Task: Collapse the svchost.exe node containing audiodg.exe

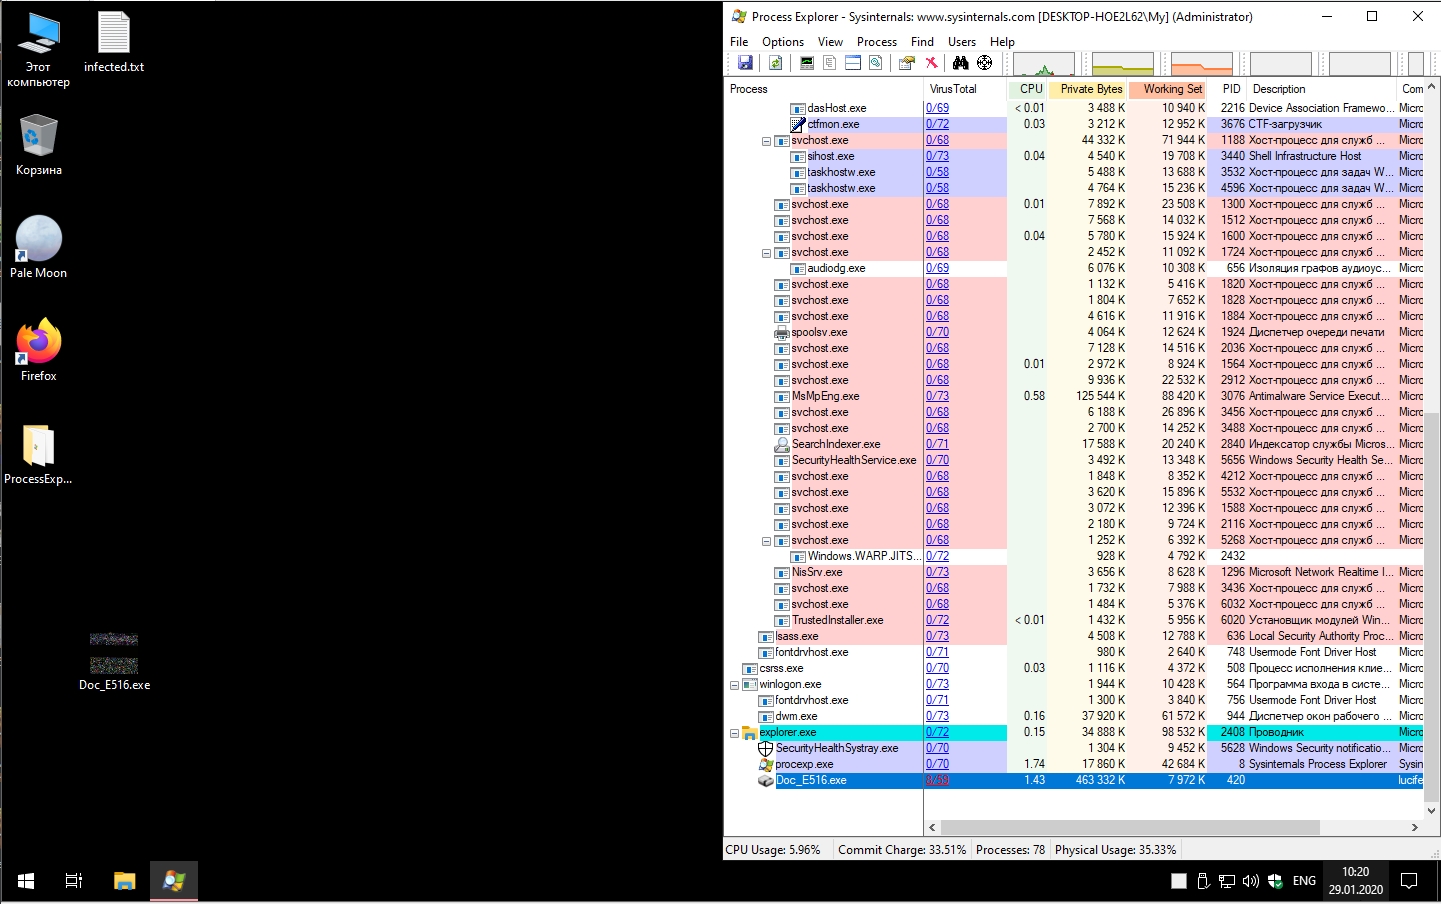Action: (766, 253)
